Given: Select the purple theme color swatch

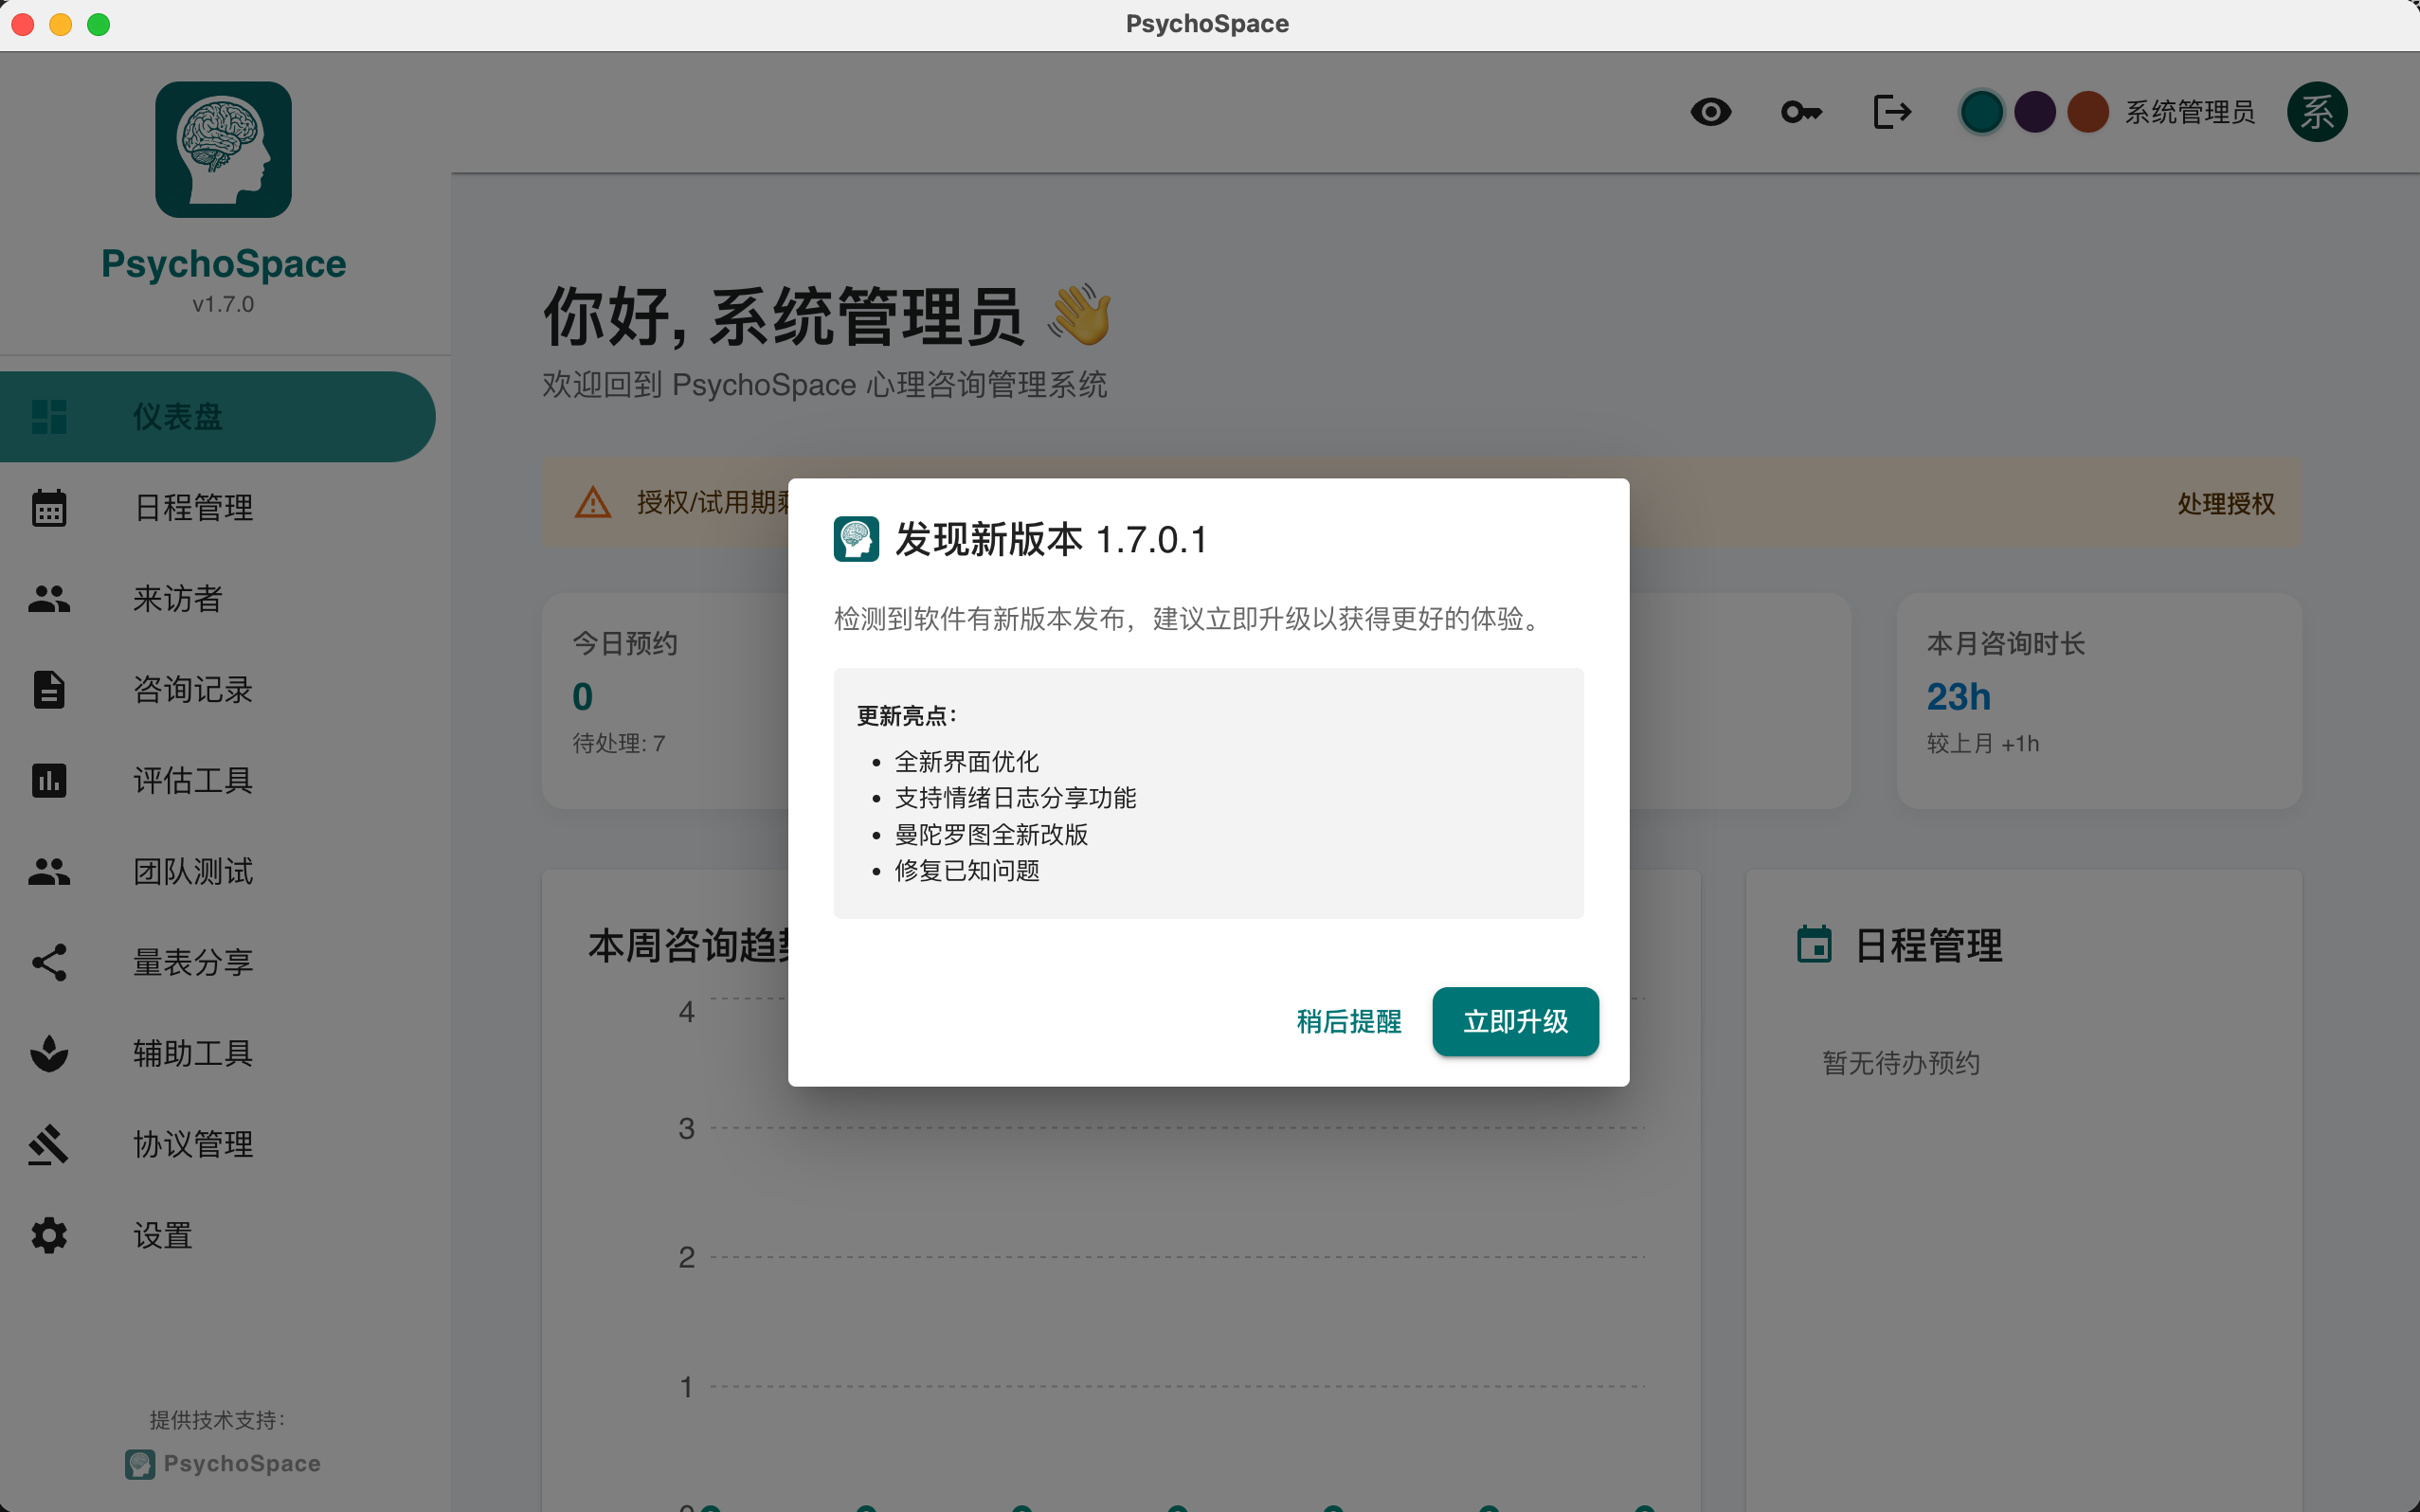Looking at the screenshot, I should tap(2034, 112).
